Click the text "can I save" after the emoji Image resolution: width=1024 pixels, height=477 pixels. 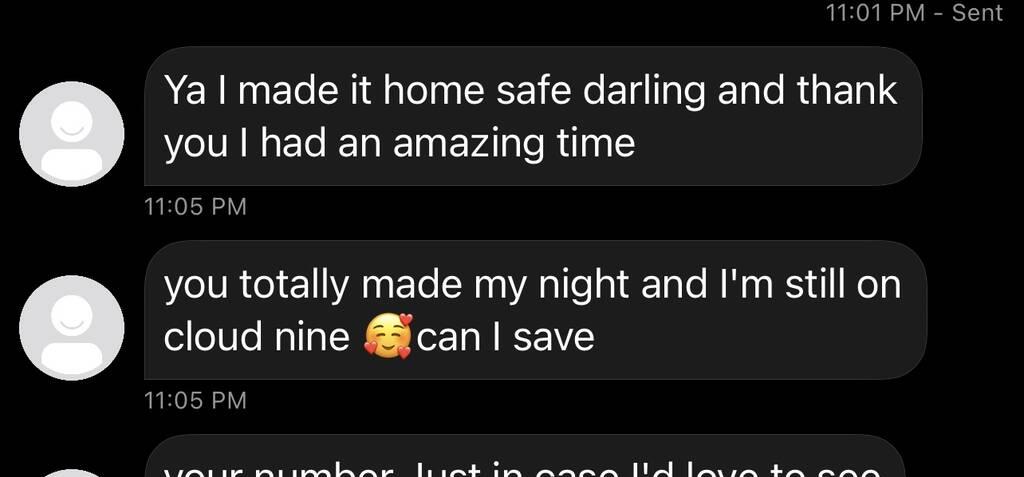pos(505,337)
